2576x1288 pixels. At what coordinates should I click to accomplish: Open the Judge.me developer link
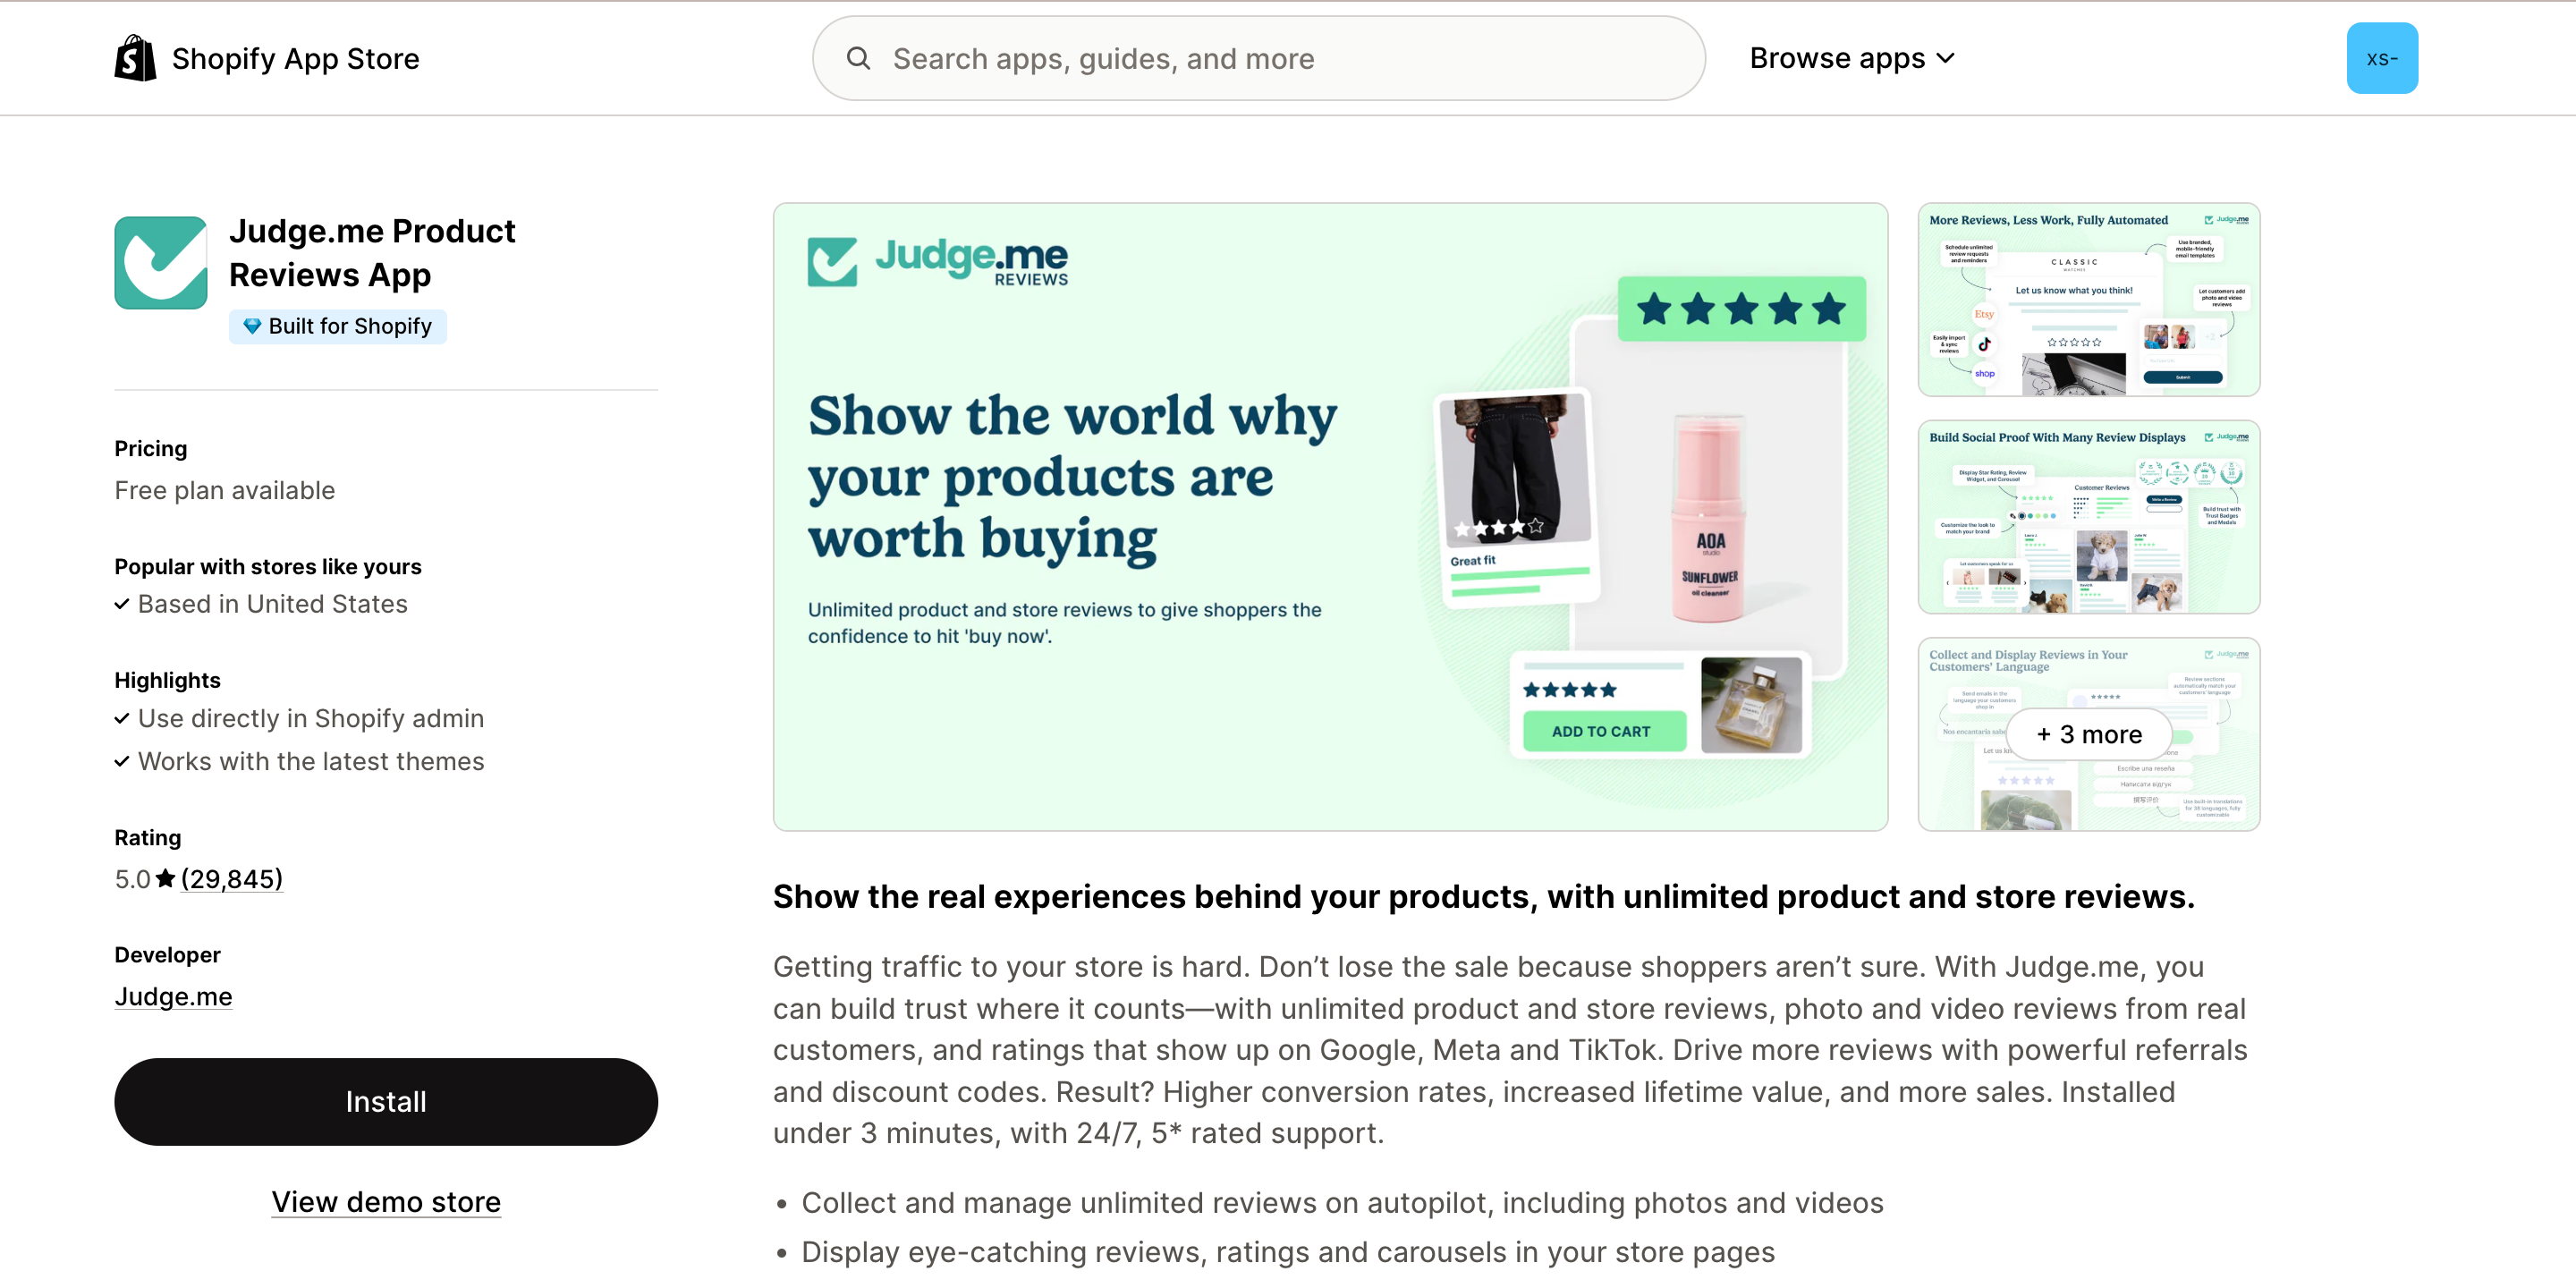(173, 996)
